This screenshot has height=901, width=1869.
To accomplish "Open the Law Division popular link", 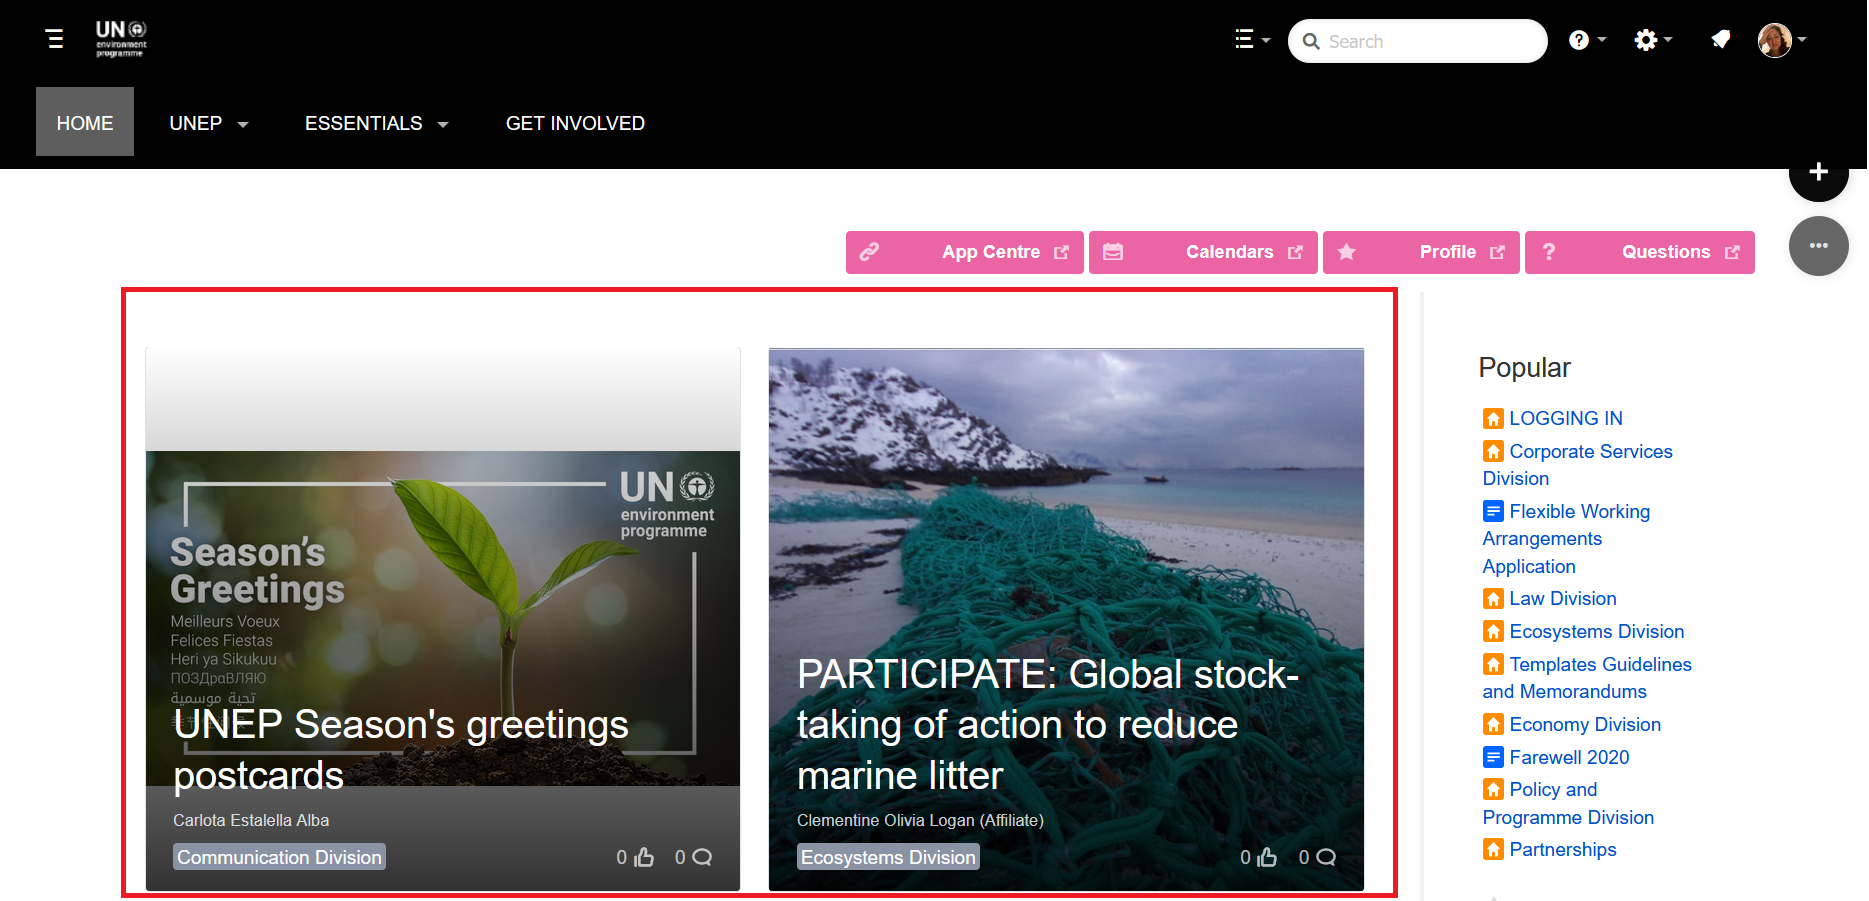I will (x=1563, y=598).
